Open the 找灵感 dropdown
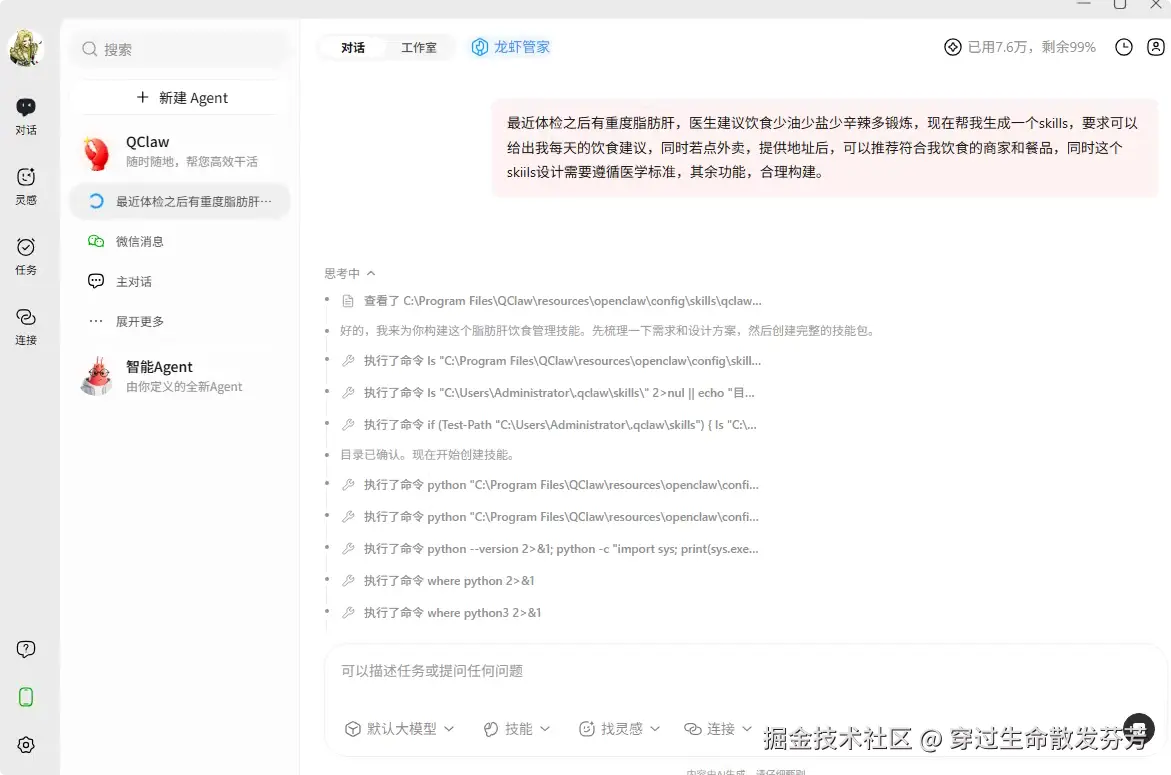Viewport: 1171px width, 775px height. 619,729
